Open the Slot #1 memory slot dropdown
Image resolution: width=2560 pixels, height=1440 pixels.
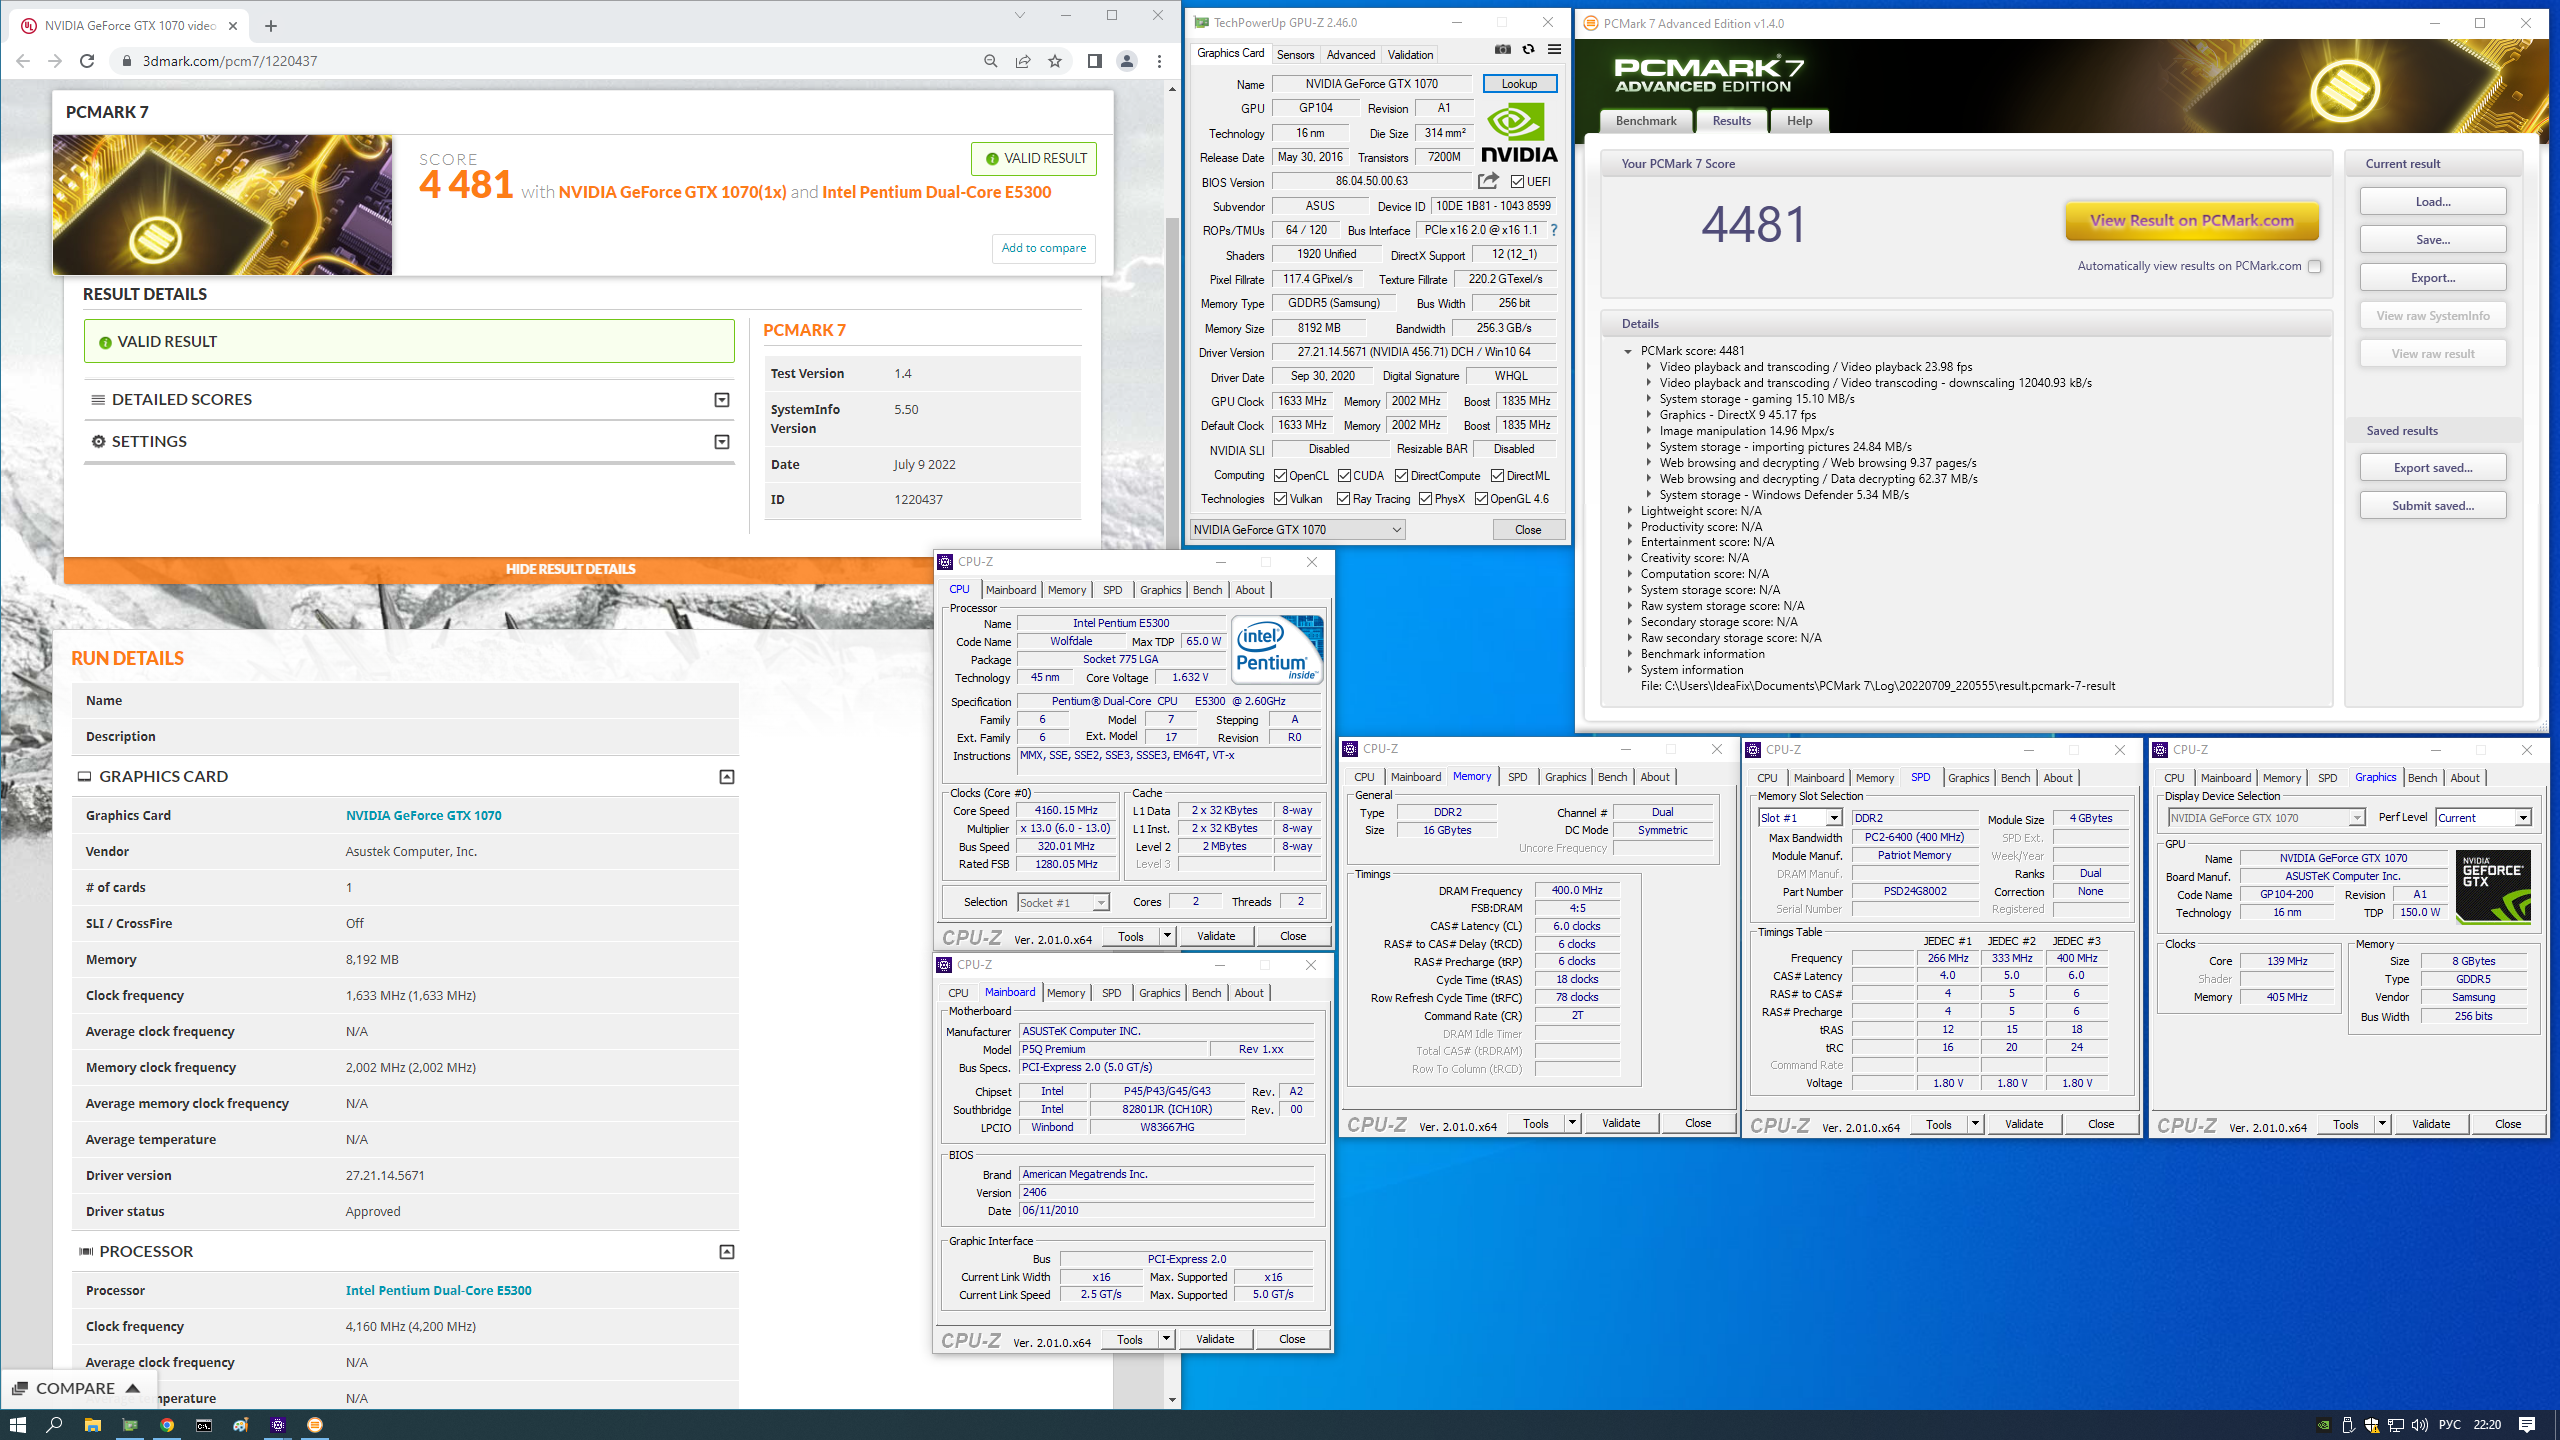pyautogui.click(x=1800, y=818)
